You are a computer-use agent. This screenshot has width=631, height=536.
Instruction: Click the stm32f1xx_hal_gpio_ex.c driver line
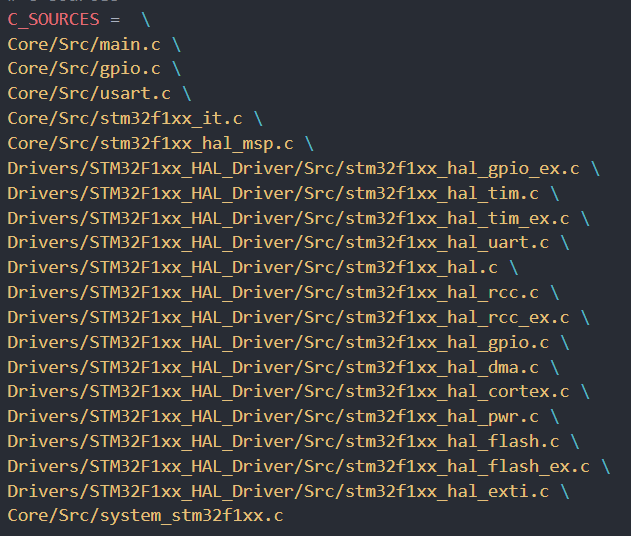(x=293, y=169)
